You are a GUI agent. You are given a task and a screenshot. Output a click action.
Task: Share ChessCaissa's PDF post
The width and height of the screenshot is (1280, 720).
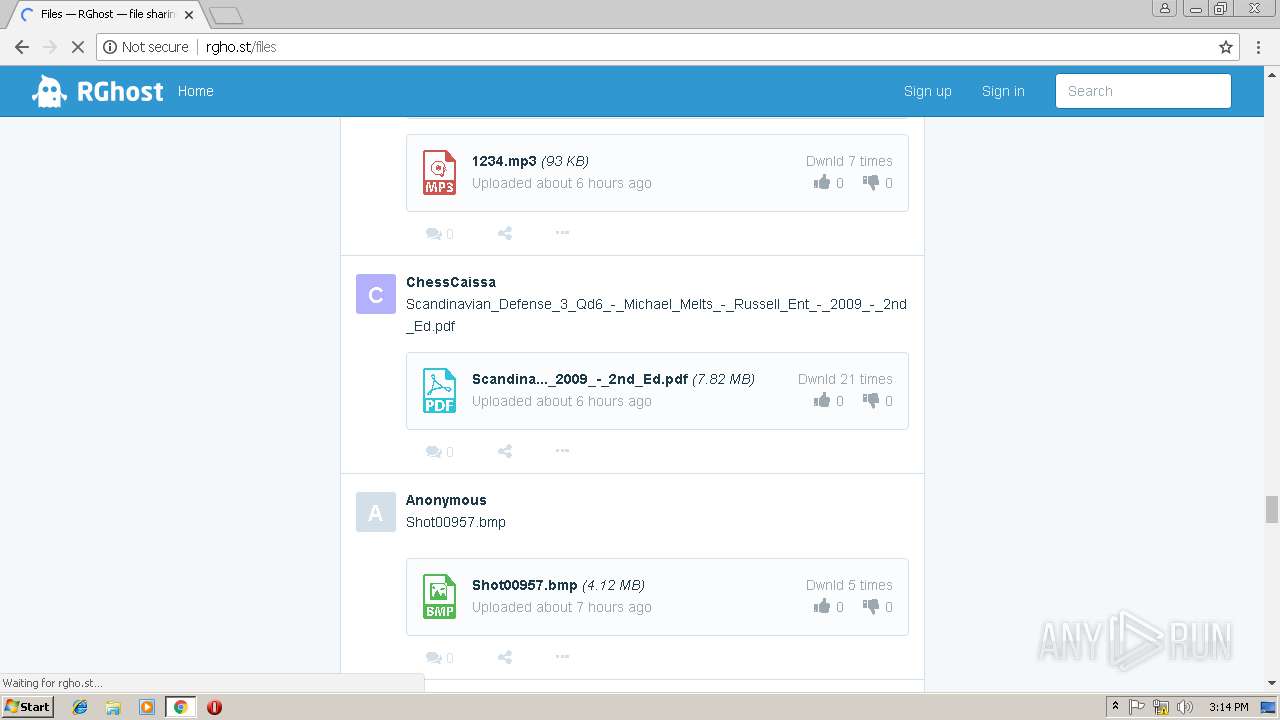click(505, 451)
